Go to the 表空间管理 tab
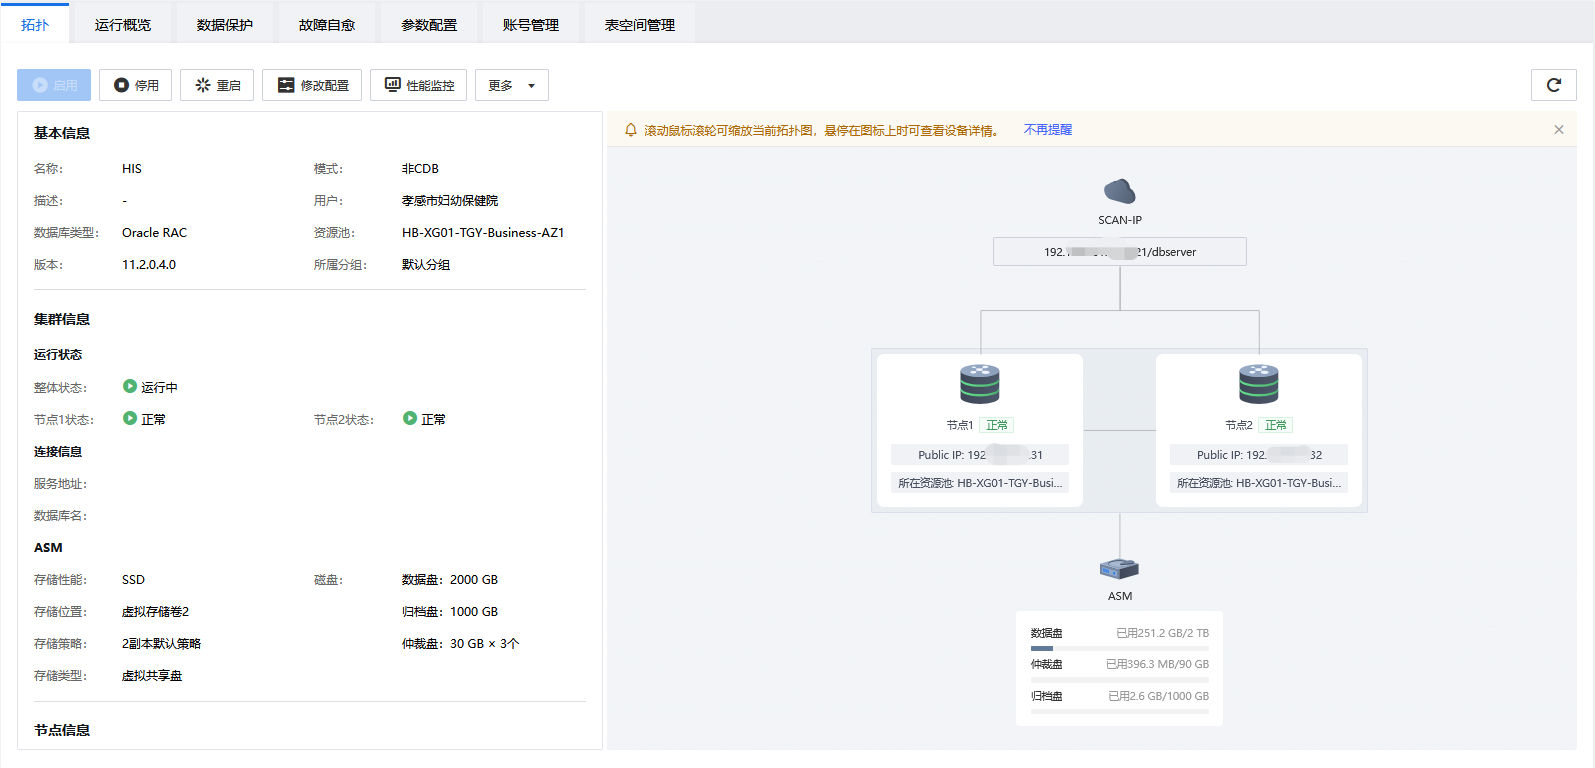This screenshot has width=1595, height=768. pos(639,25)
